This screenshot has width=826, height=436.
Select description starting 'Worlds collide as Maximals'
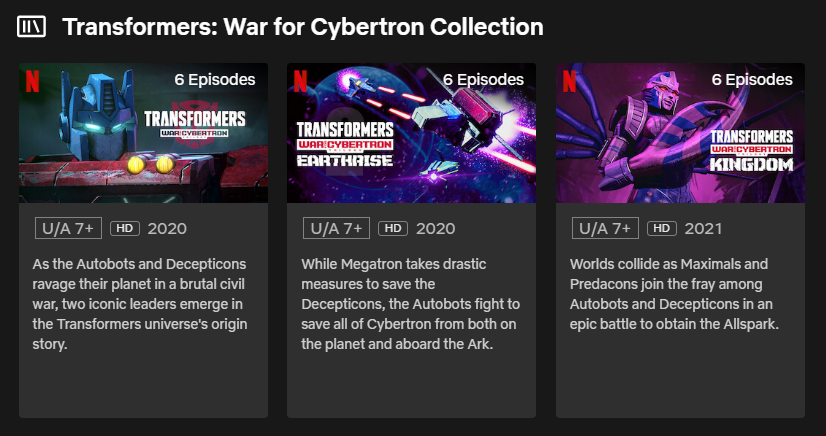674,294
